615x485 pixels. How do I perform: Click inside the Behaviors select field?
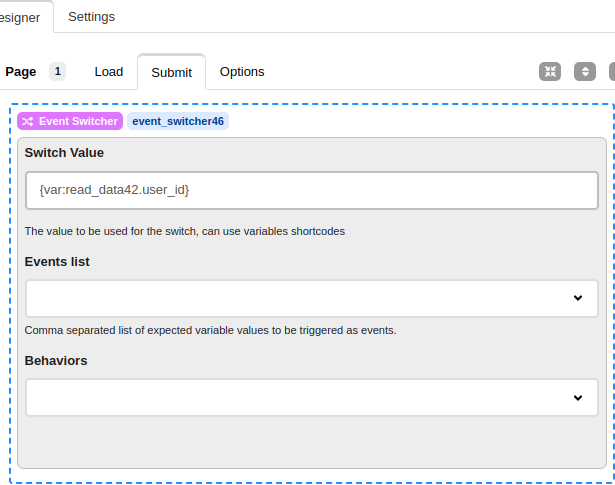pos(300,398)
